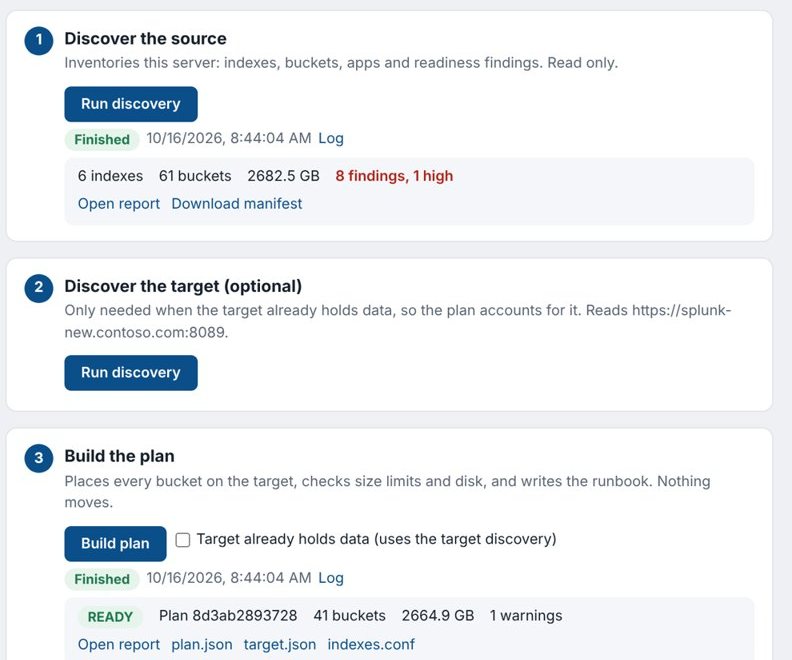Click 'Plan 8d3ab2893728' identifier

click(228, 616)
